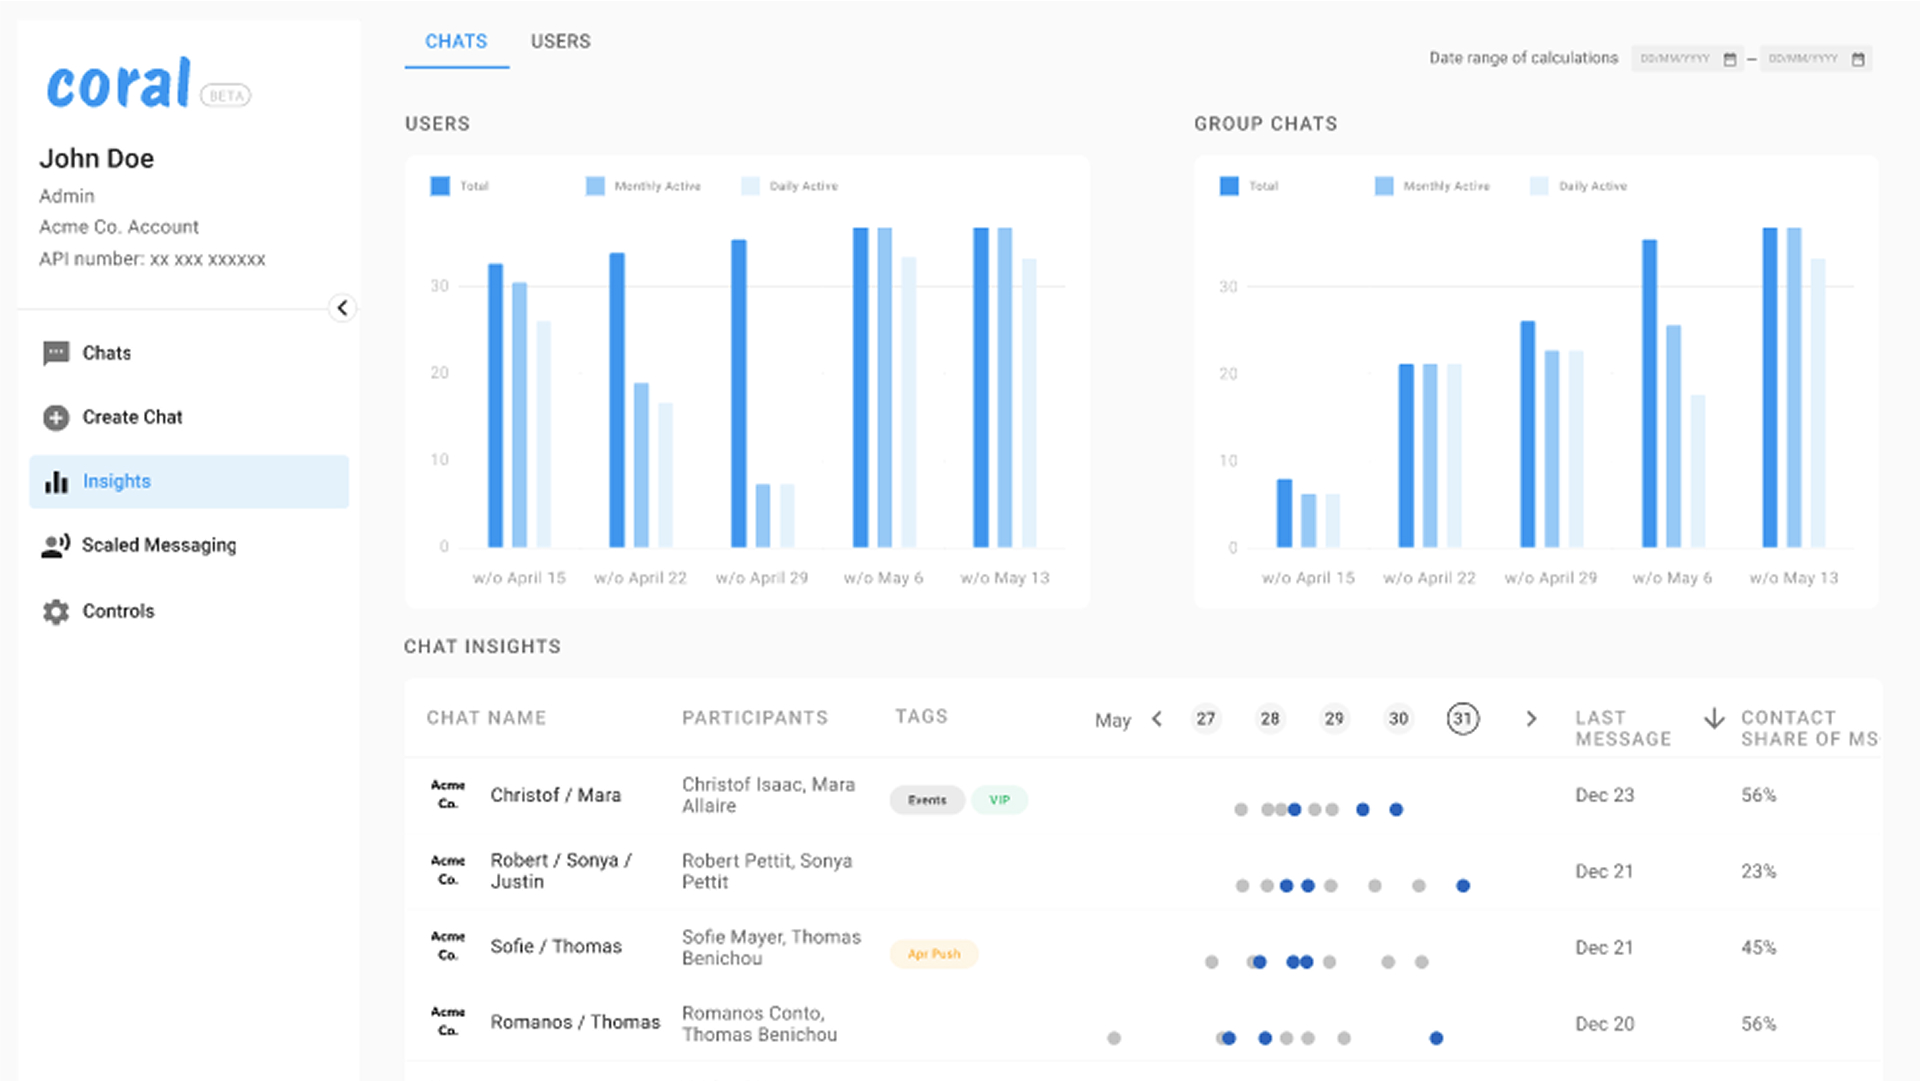This screenshot has width=1921, height=1081.
Task: Open Controls gear icon
Action: click(56, 611)
